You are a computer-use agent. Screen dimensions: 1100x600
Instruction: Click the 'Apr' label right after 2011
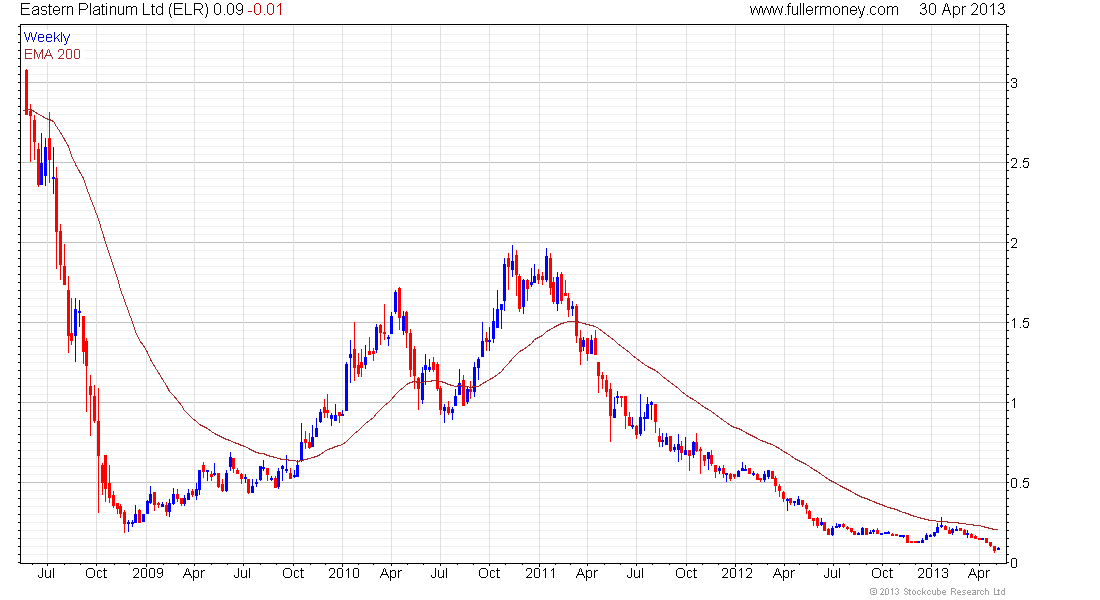586,574
